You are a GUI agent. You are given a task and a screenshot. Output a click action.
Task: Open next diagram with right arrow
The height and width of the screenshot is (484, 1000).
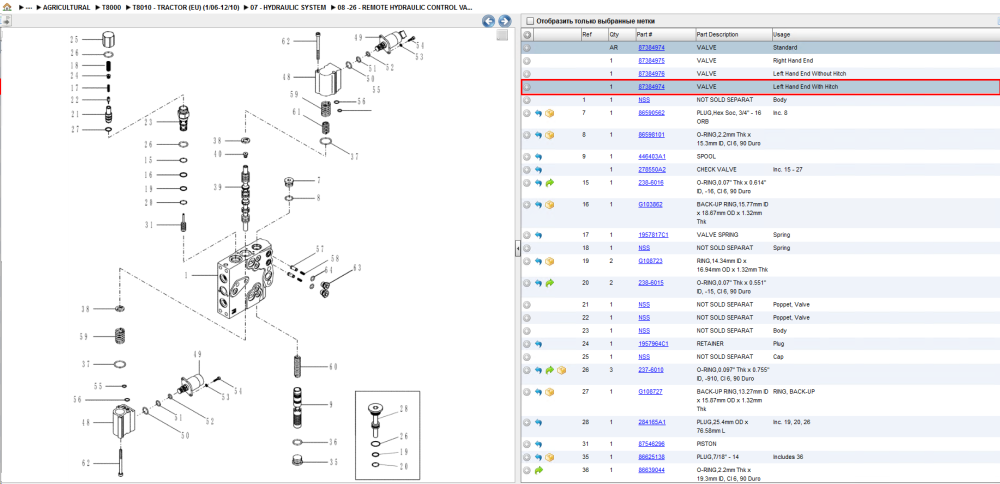click(x=504, y=21)
